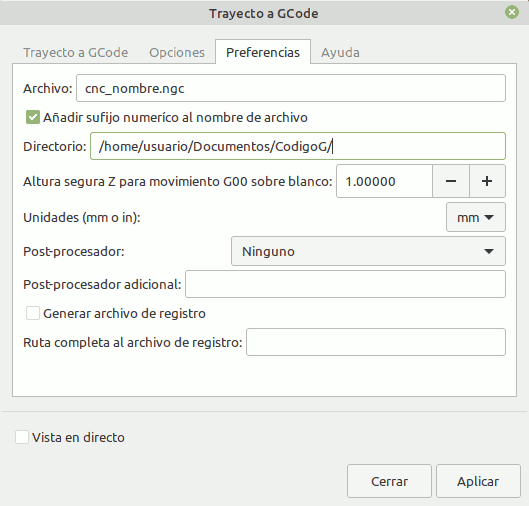
Task: Increase the safe Z height with plus button
Action: [487, 181]
